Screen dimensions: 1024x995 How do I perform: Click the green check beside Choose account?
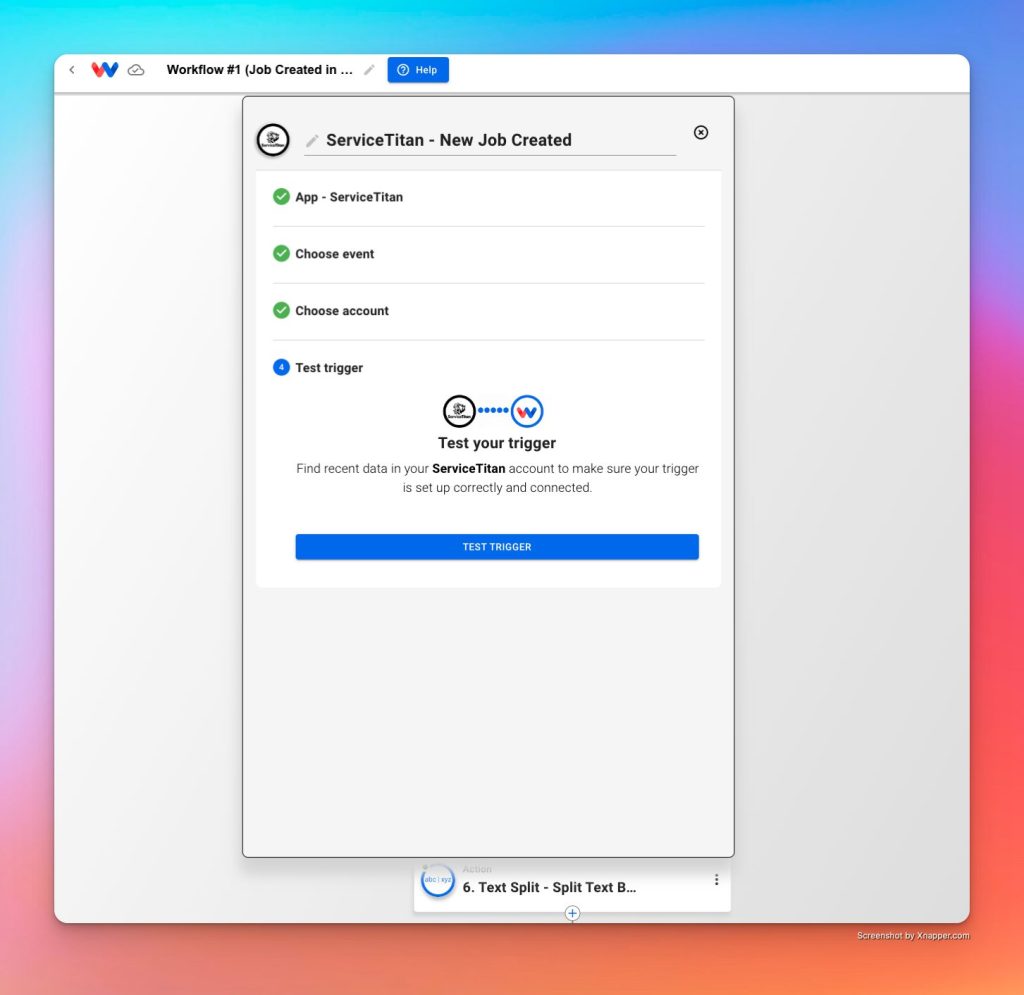tap(281, 310)
